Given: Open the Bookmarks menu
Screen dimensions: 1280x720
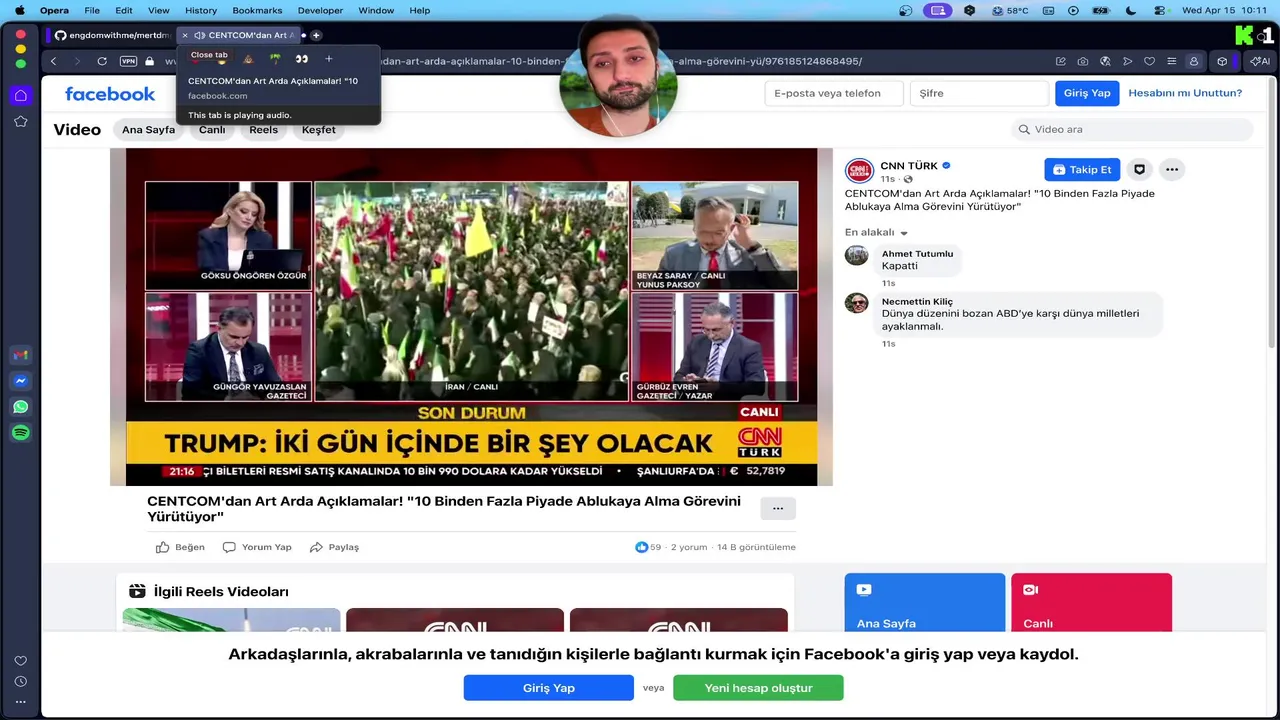Looking at the screenshot, I should [257, 10].
